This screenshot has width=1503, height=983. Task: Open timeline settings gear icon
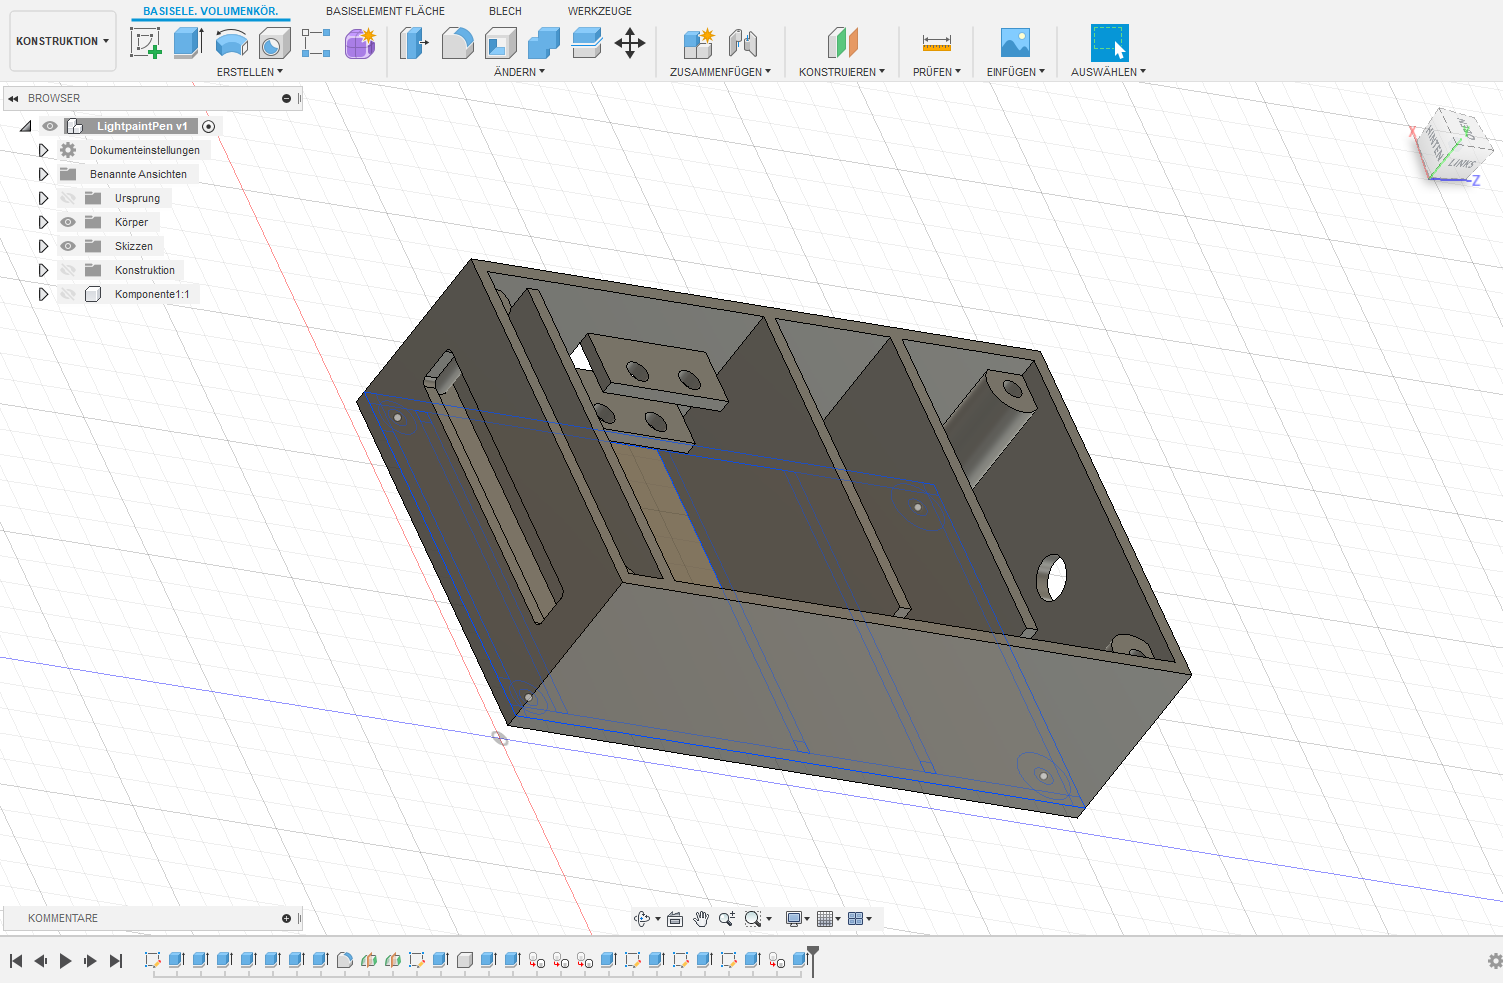pos(1494,961)
